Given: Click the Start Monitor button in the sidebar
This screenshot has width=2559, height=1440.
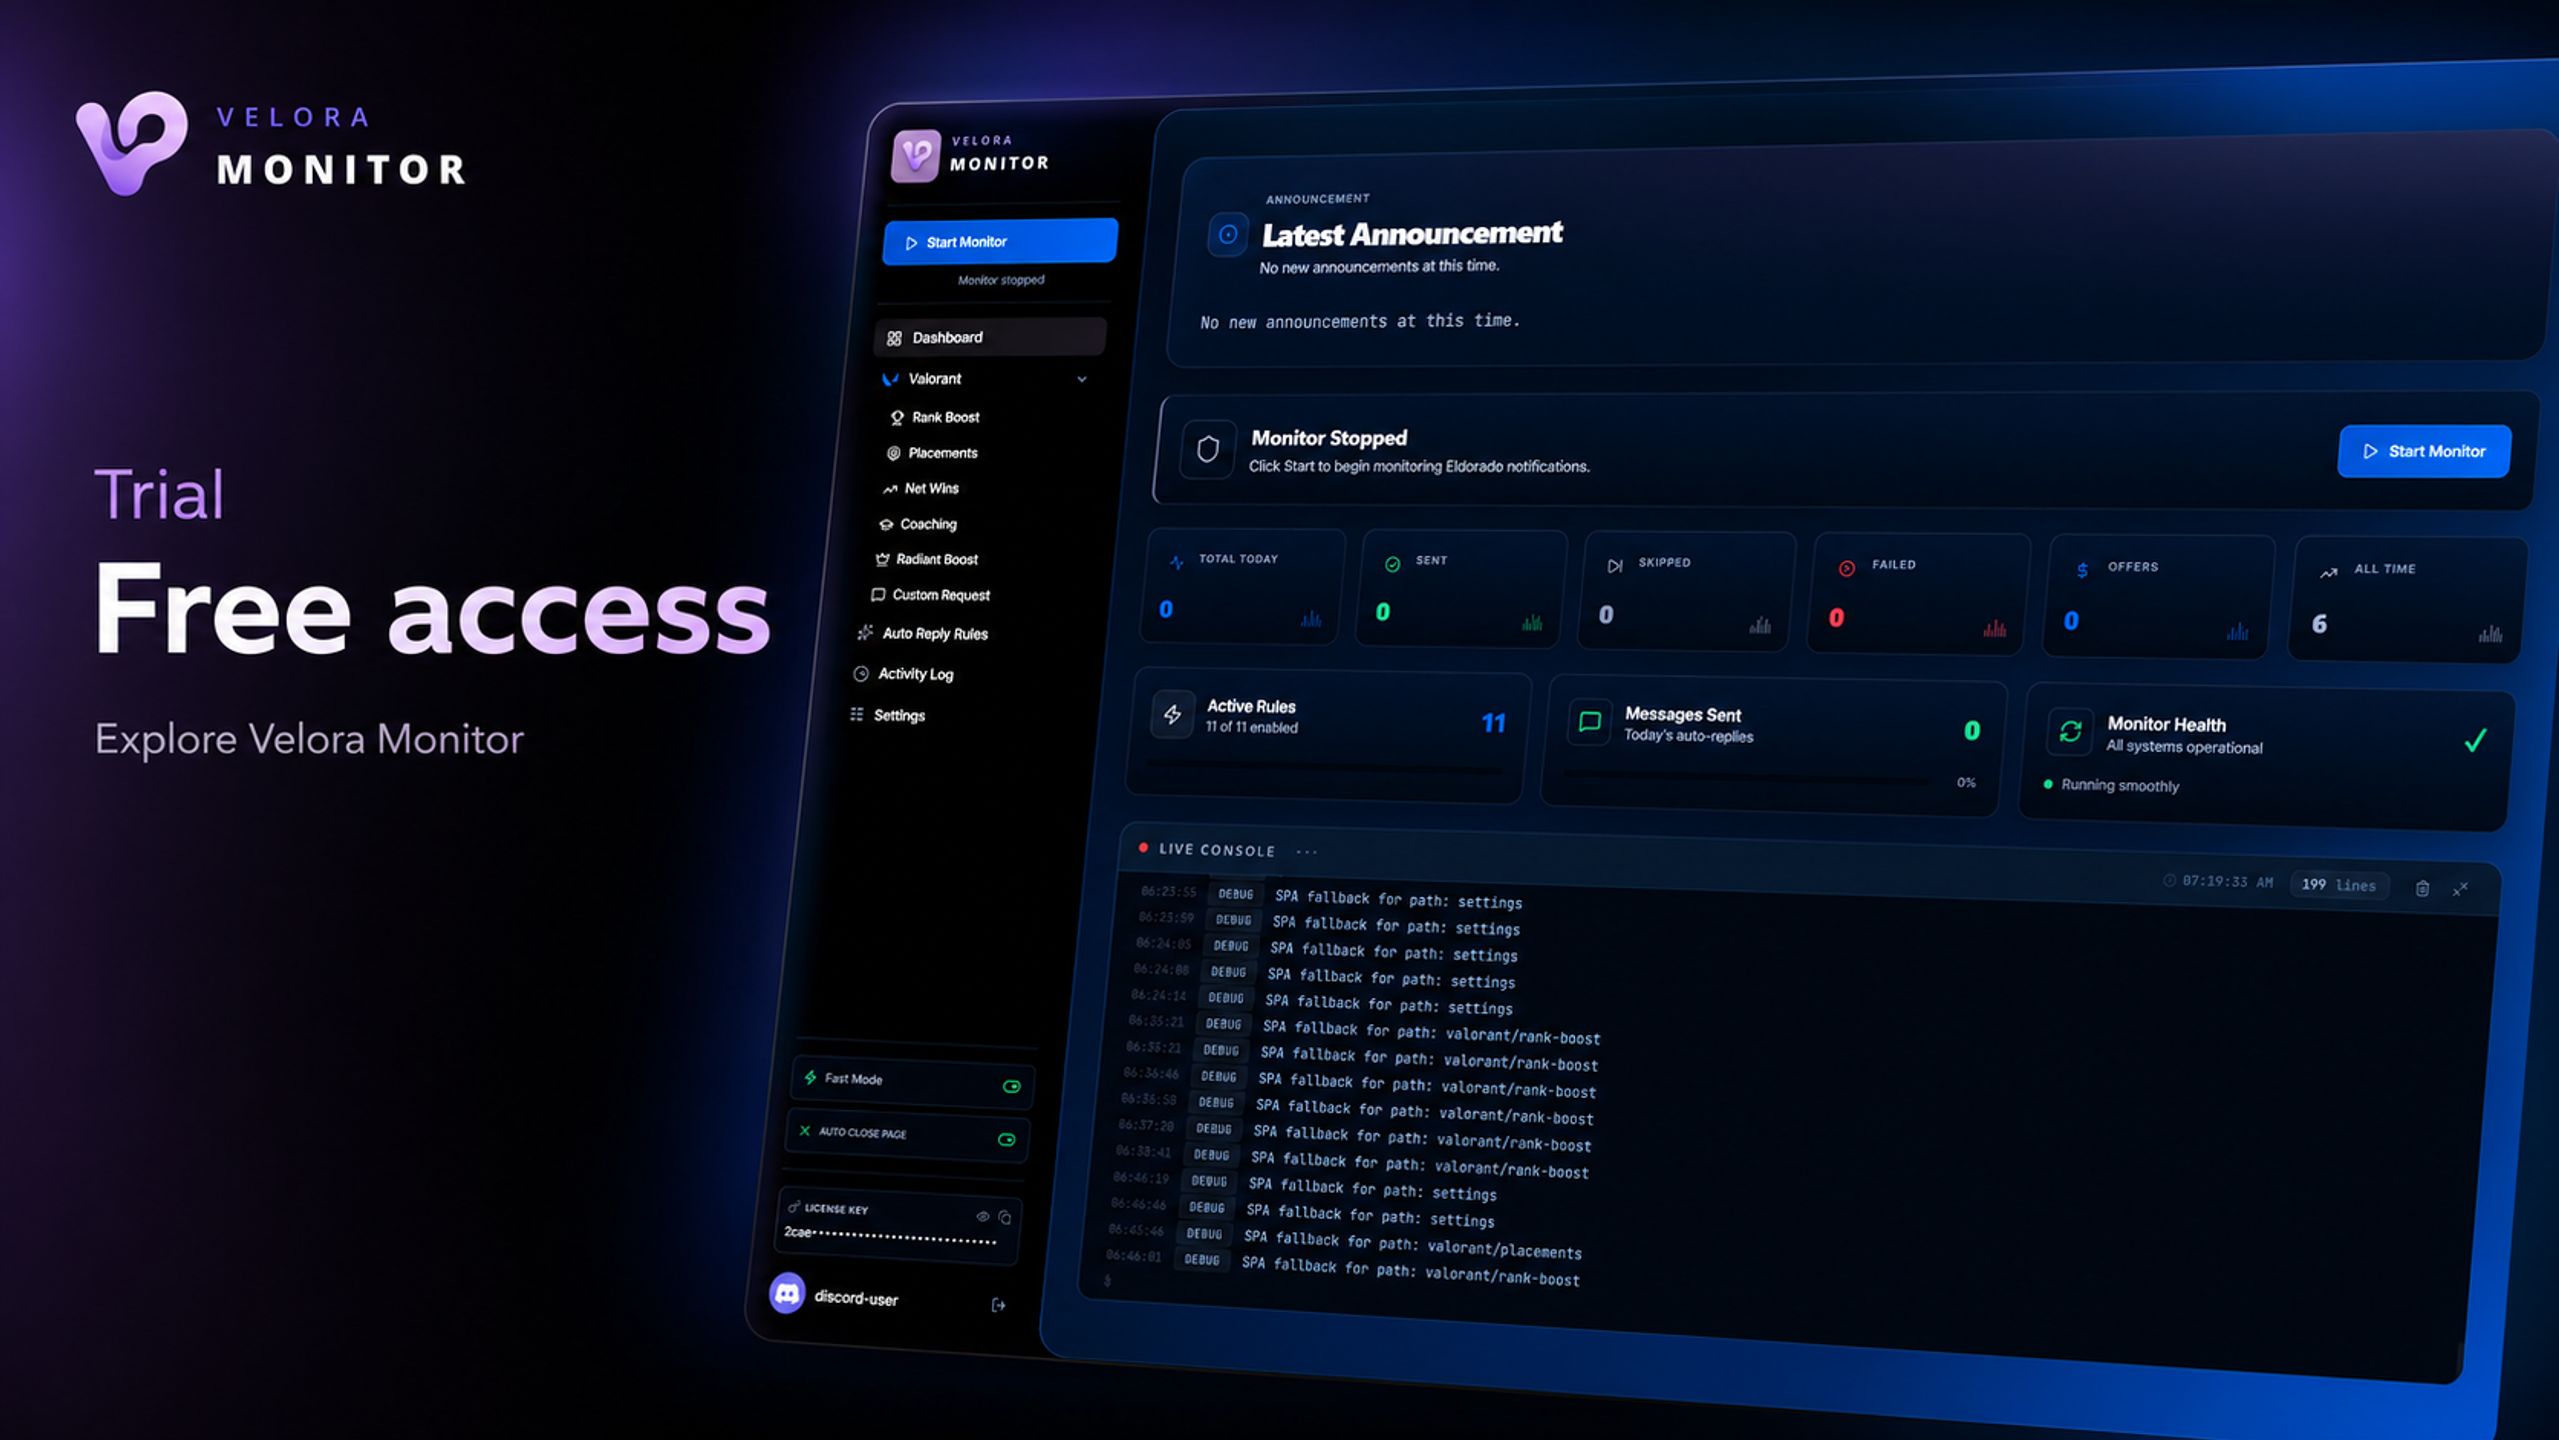Looking at the screenshot, I should point(999,241).
